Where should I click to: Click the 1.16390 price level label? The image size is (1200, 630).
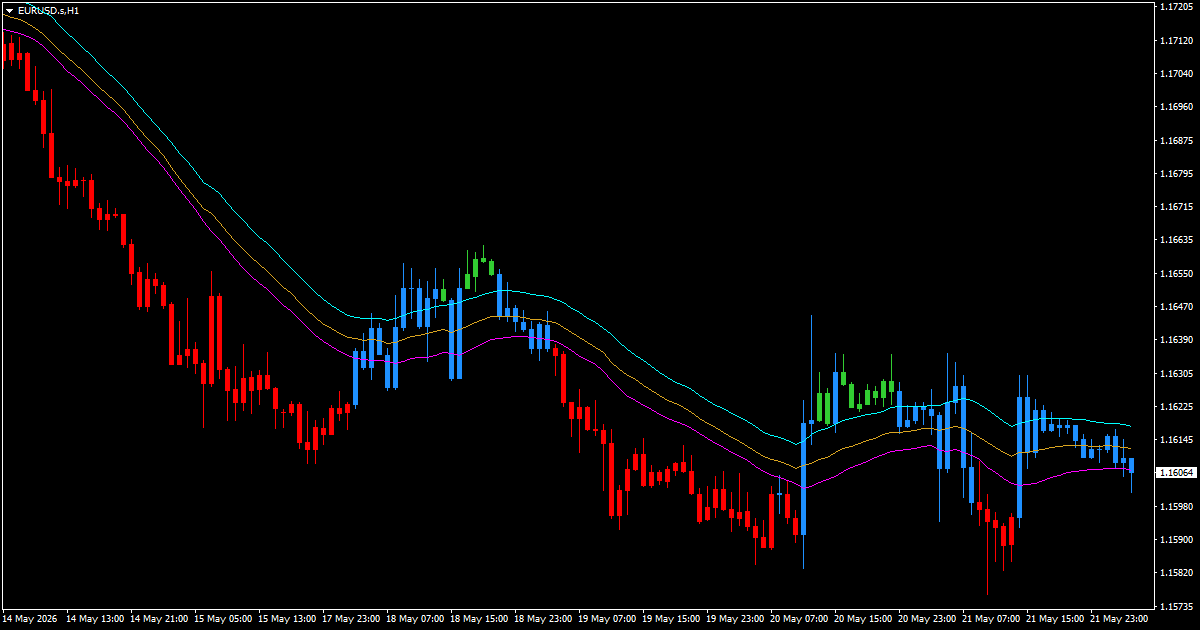(1175, 340)
